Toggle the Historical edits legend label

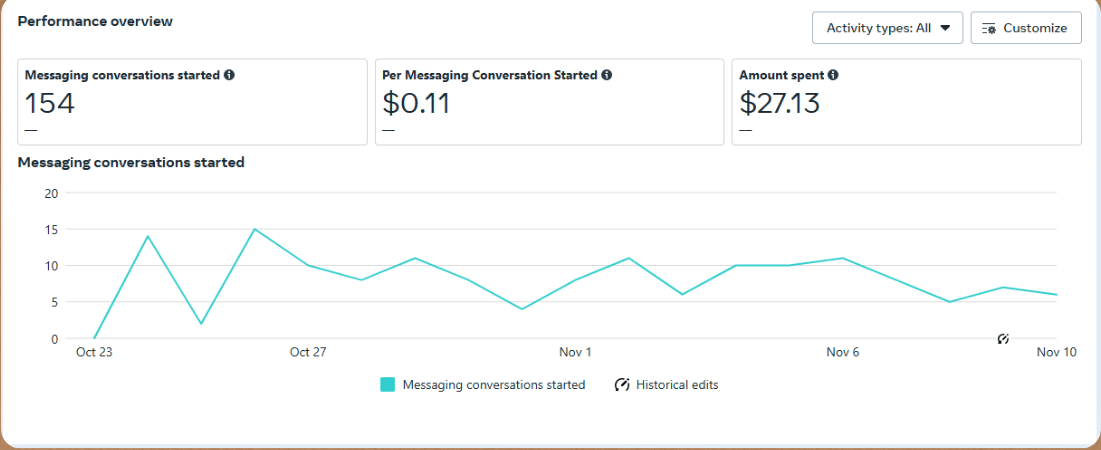click(677, 385)
